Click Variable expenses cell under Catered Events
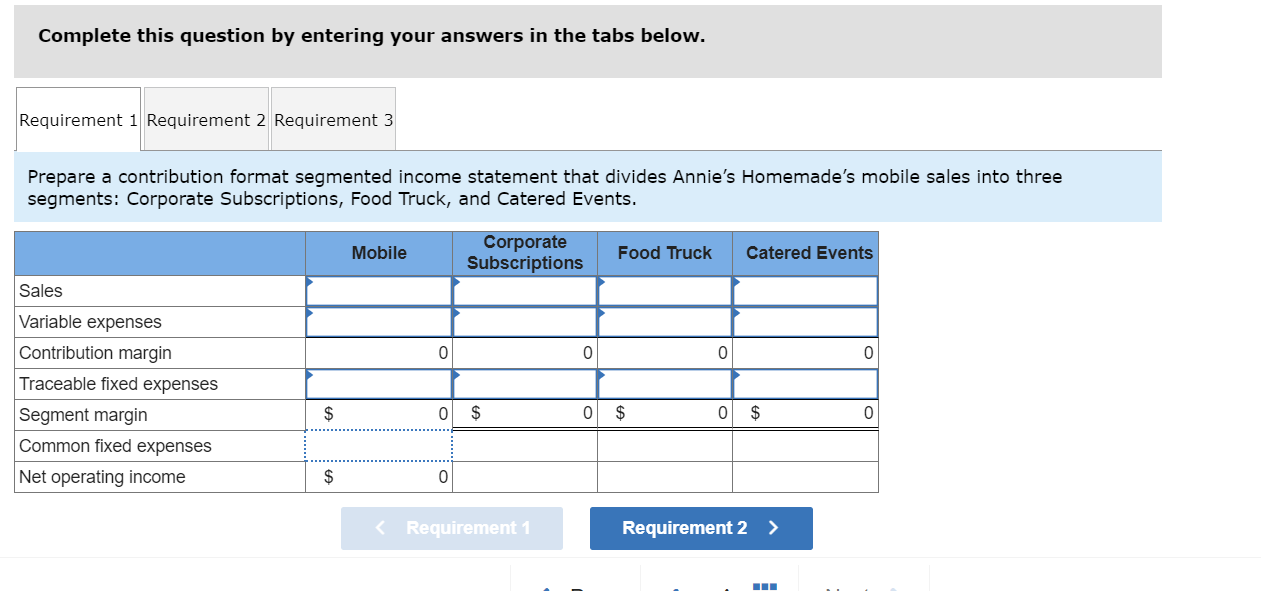Image resolution: width=1261 pixels, height=591 pixels. (x=806, y=321)
